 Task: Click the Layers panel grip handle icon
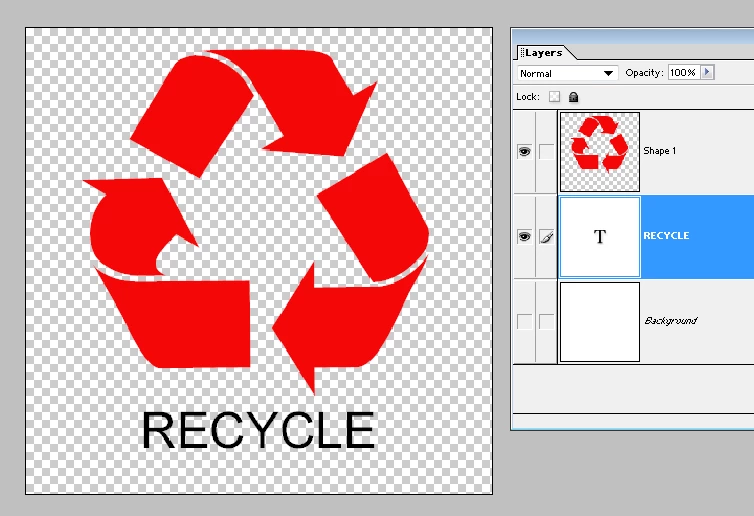tap(522, 52)
